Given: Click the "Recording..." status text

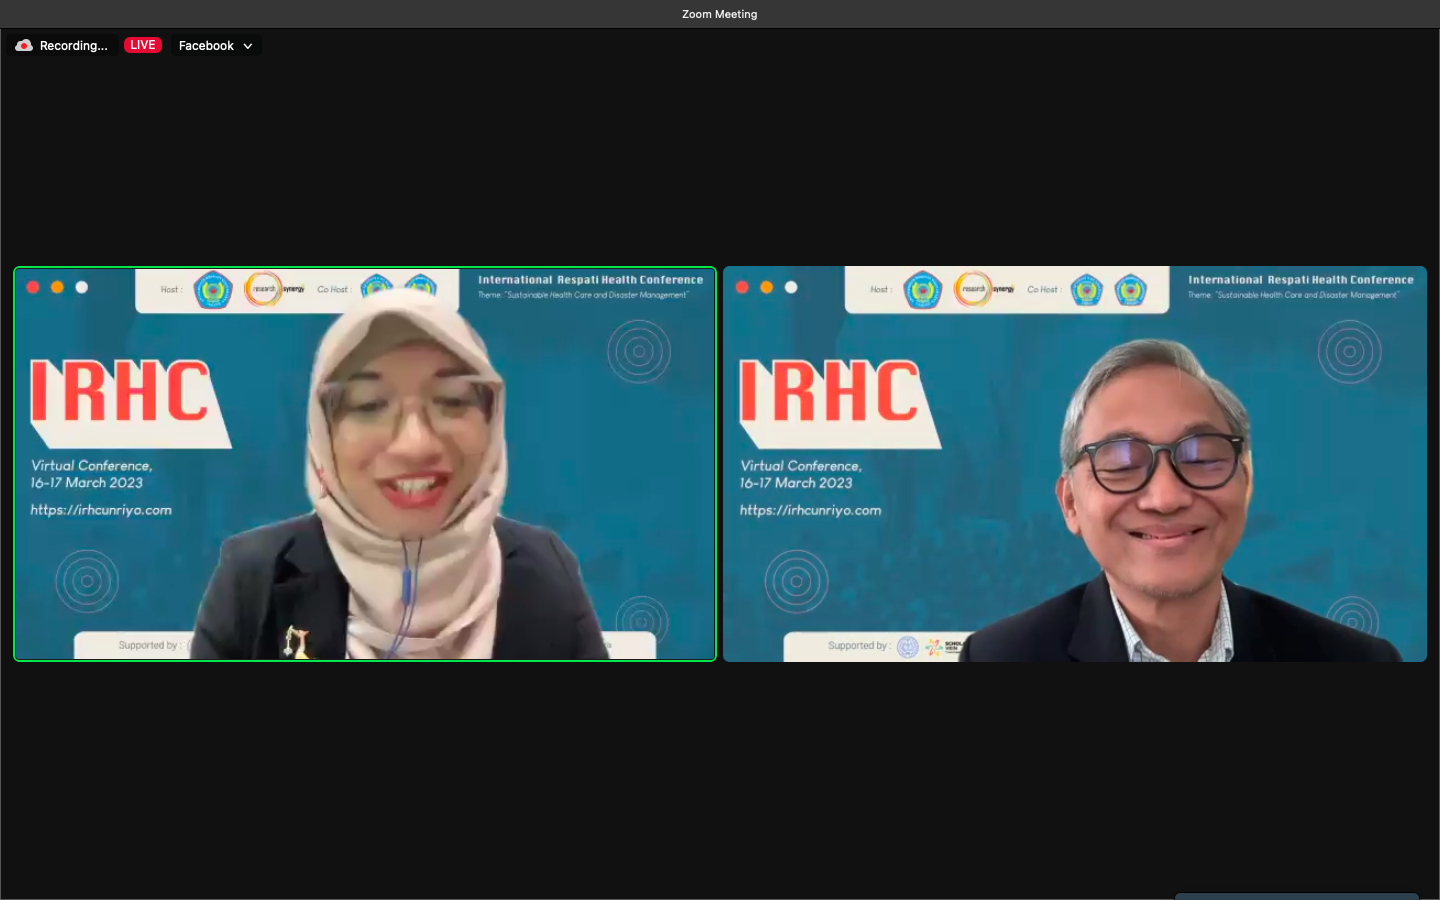Looking at the screenshot, I should 73,46.
